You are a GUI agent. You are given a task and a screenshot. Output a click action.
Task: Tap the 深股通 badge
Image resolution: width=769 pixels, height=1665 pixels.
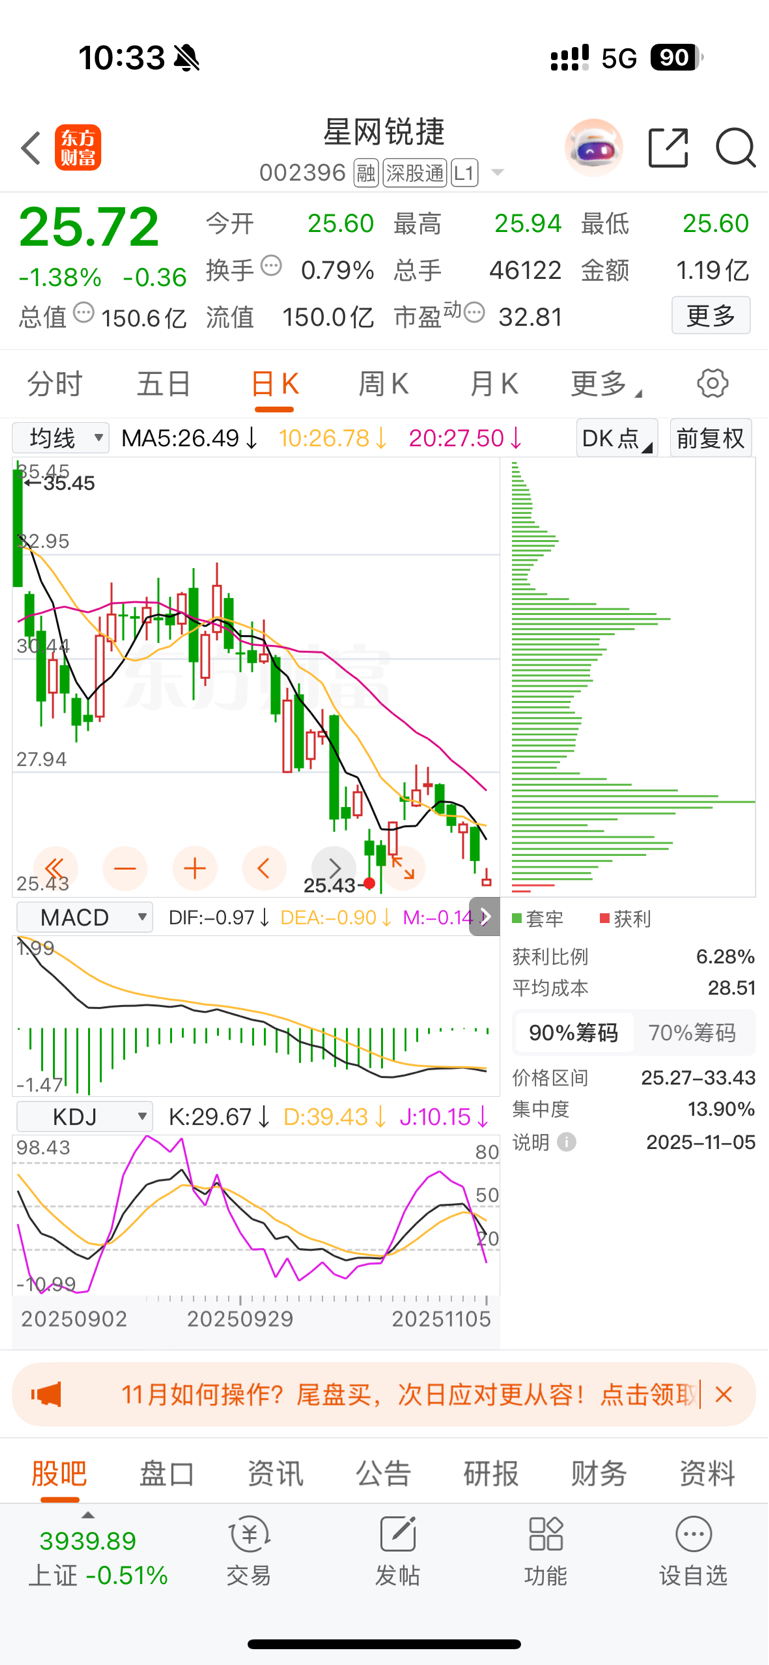coord(415,173)
